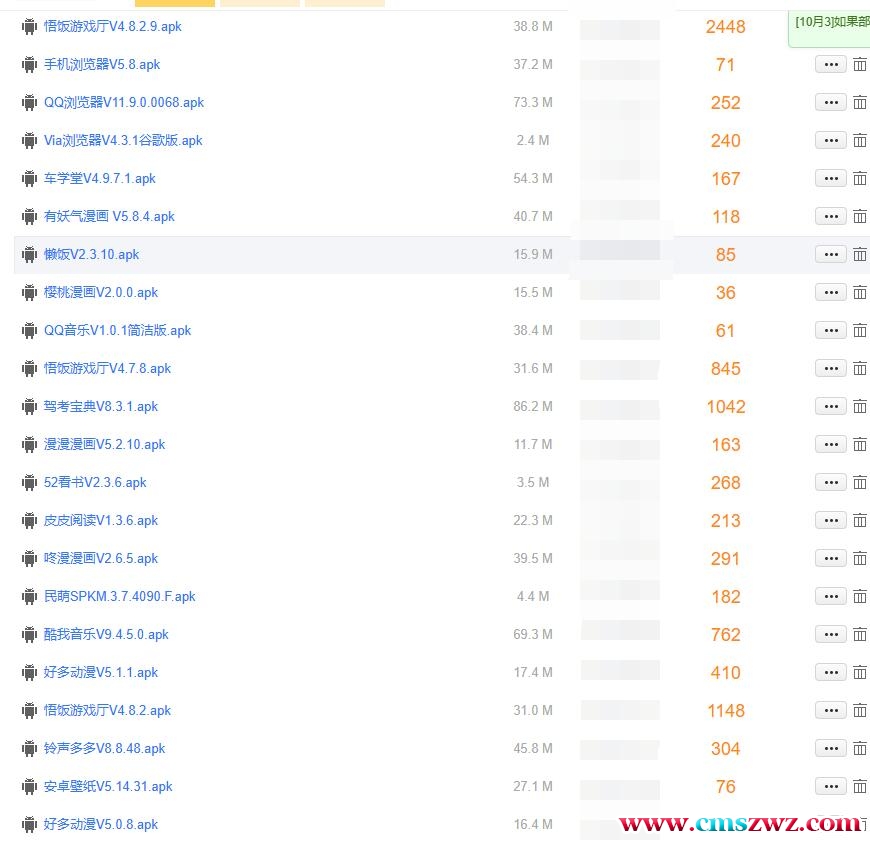The image size is (870, 841).
Task: Open the file 咚漫漫画V2.6.5.apk
Action: [101, 559]
